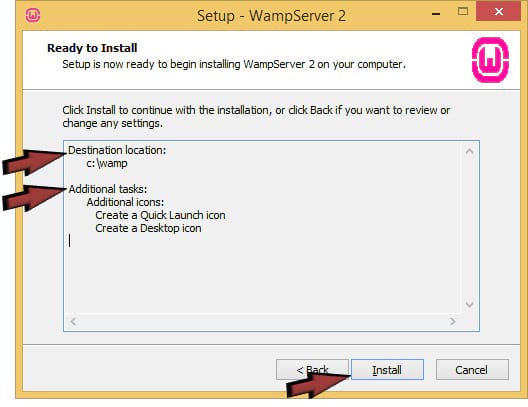This screenshot has width=528, height=407.
Task: Click the Destination location line
Action: coord(117,150)
